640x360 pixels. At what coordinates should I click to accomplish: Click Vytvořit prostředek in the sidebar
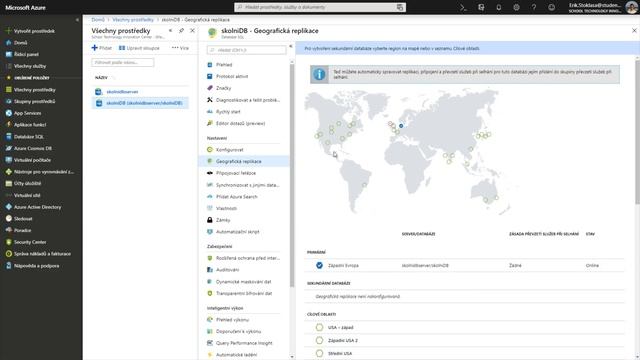pyautogui.click(x=34, y=31)
